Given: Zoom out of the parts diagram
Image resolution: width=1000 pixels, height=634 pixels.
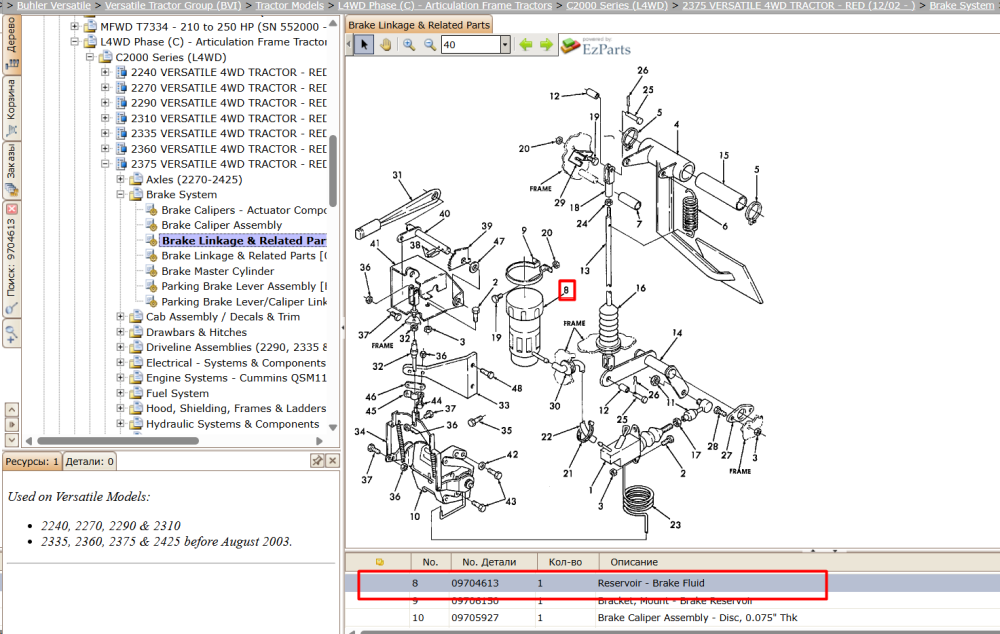Looking at the screenshot, I should 430,45.
